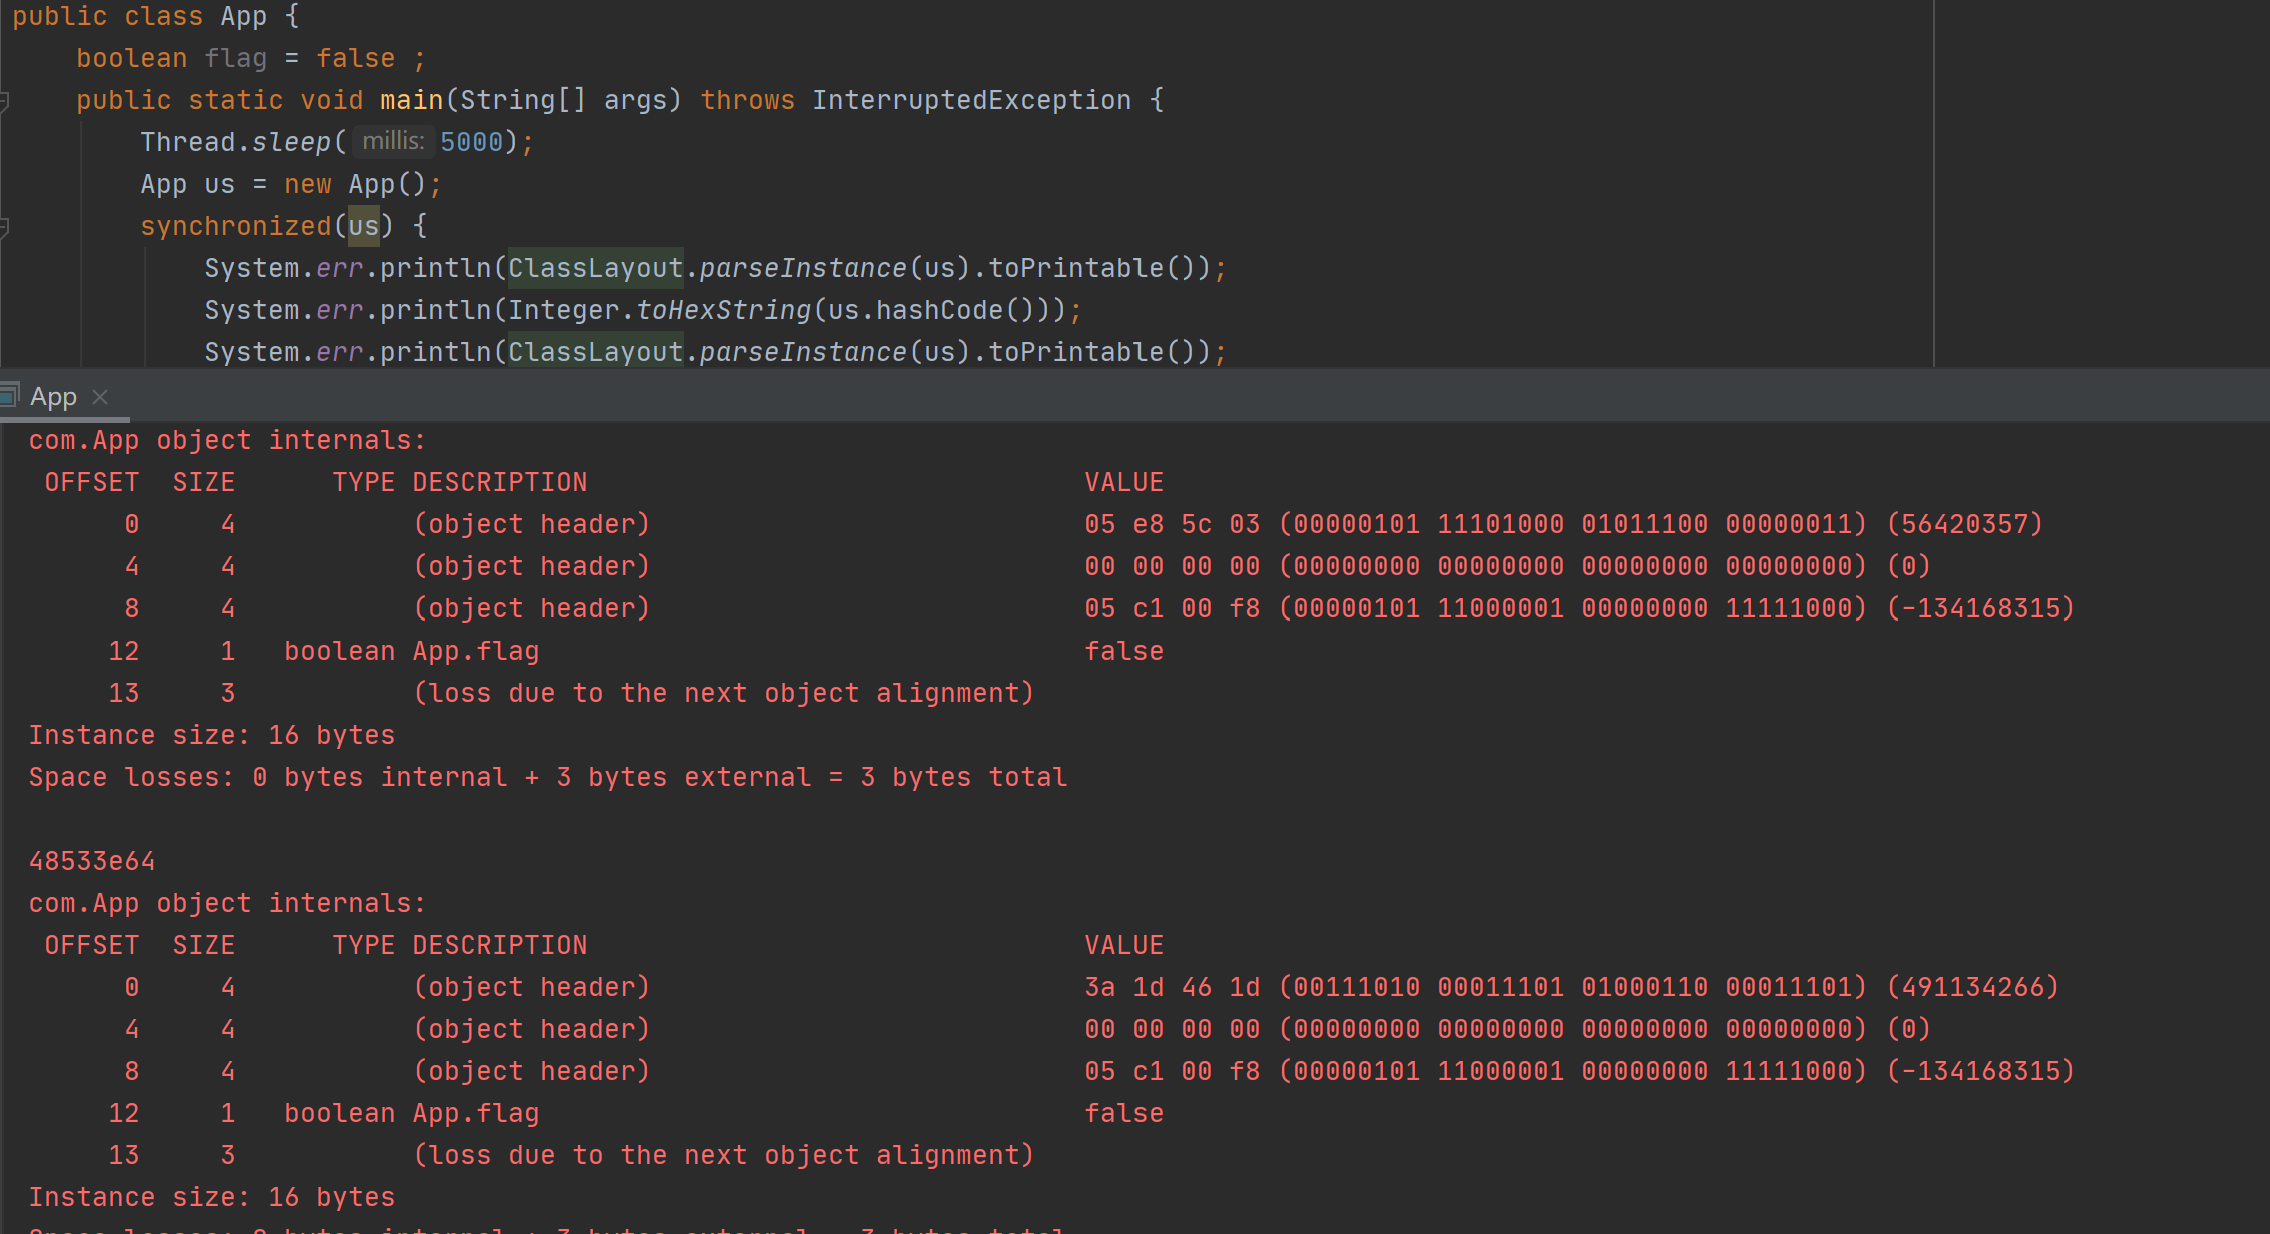Viewport: 2270px width, 1234px height.
Task: Collapse the synchronized block fold marker
Action: coord(4,227)
